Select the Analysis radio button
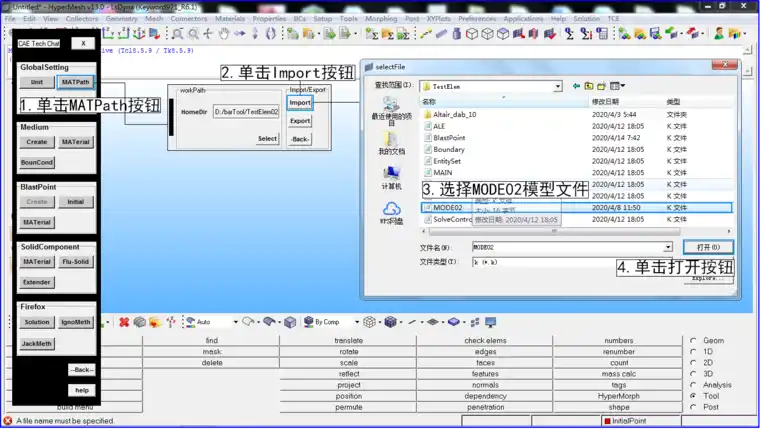Viewport: 760px width, 429px height. point(694,385)
